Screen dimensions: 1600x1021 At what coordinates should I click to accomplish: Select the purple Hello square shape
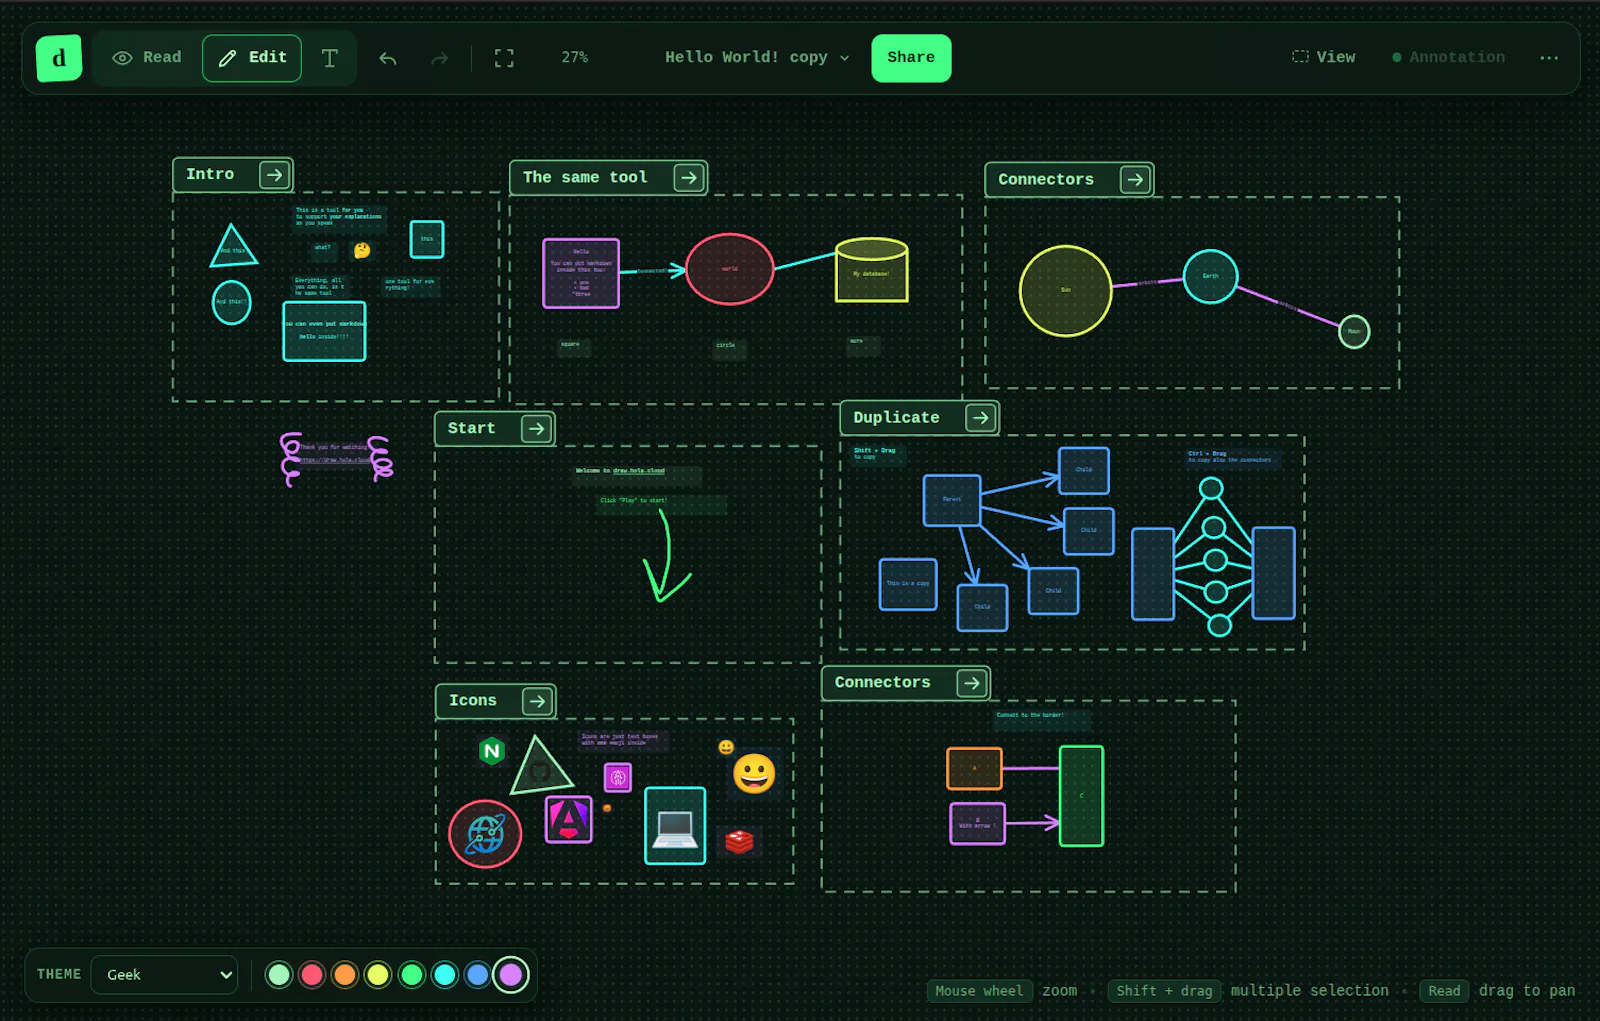click(x=581, y=273)
